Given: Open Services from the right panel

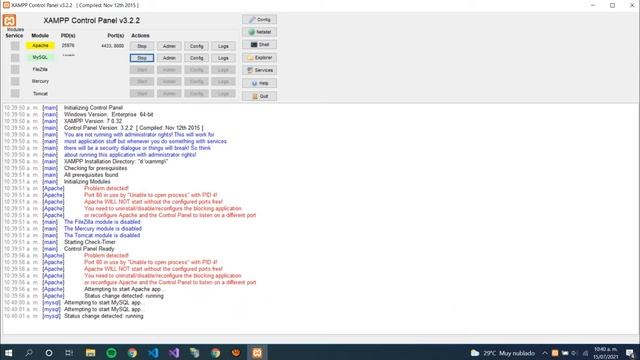Looking at the screenshot, I should [260, 70].
